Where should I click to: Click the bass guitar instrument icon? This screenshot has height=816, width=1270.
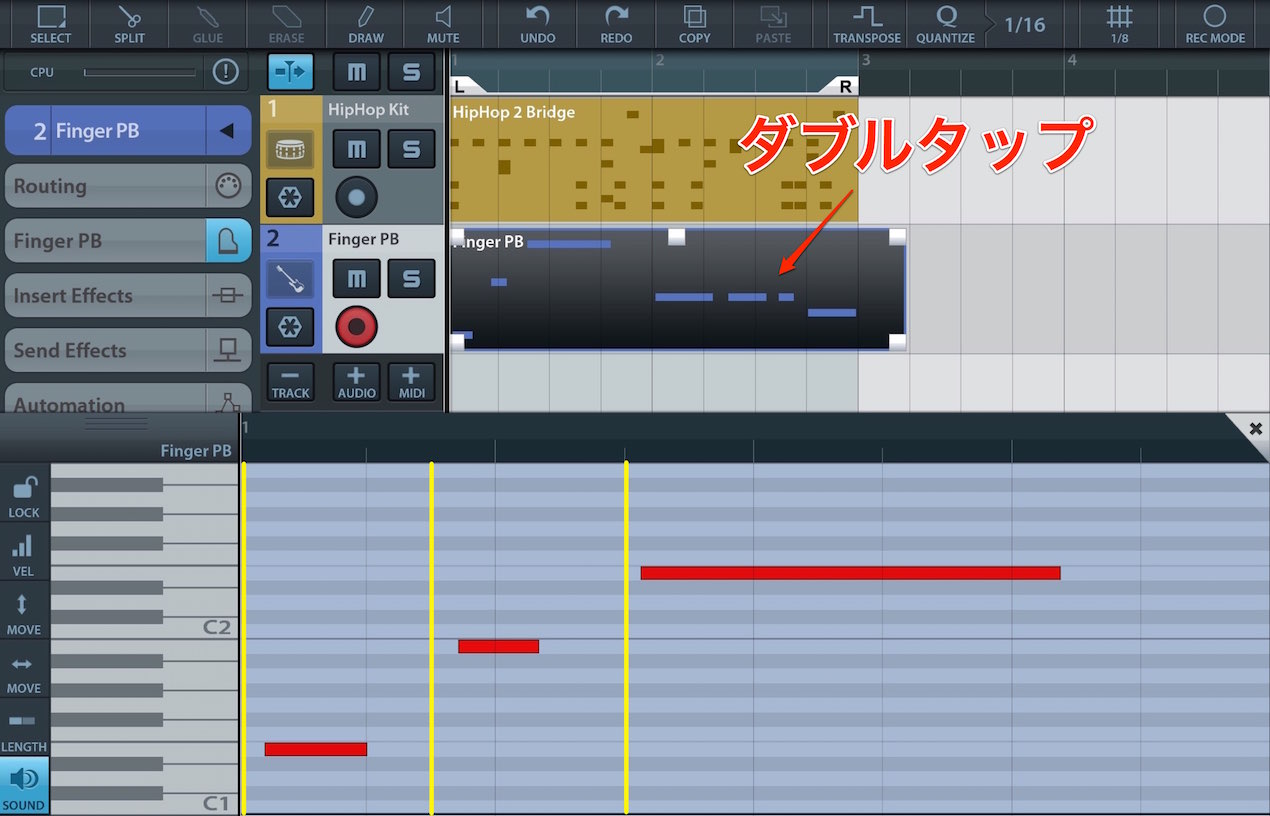click(x=290, y=279)
